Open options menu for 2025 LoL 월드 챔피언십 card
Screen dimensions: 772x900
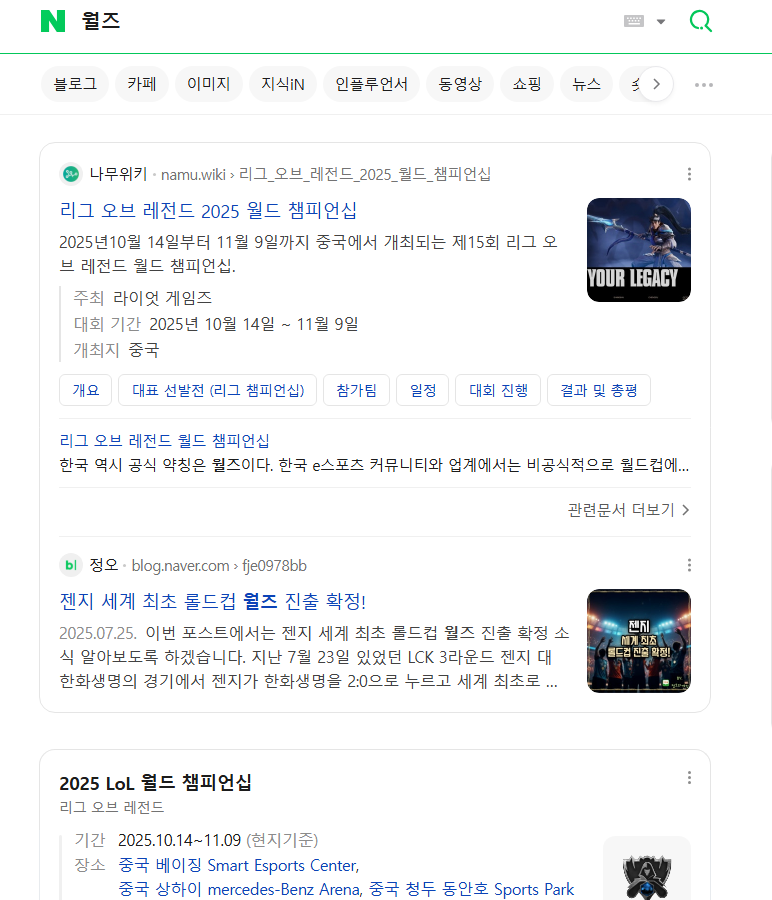click(x=689, y=778)
